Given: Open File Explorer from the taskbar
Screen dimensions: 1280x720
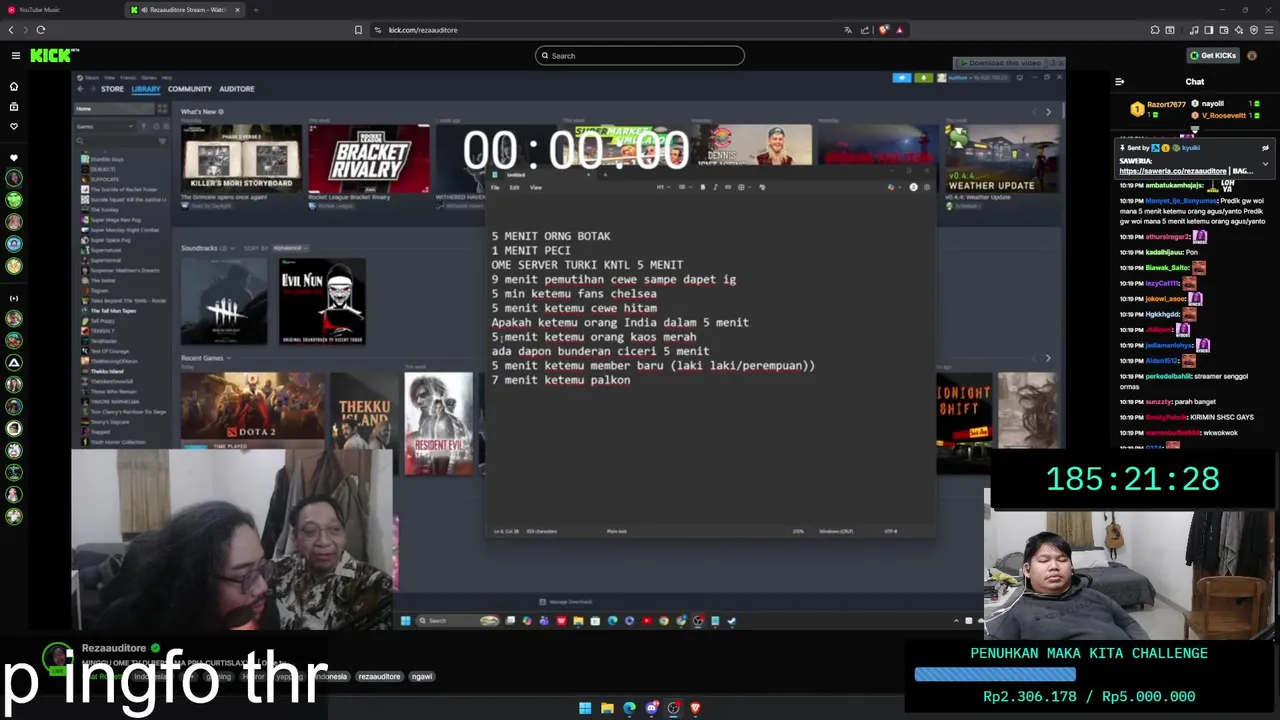Looking at the screenshot, I should [607, 708].
